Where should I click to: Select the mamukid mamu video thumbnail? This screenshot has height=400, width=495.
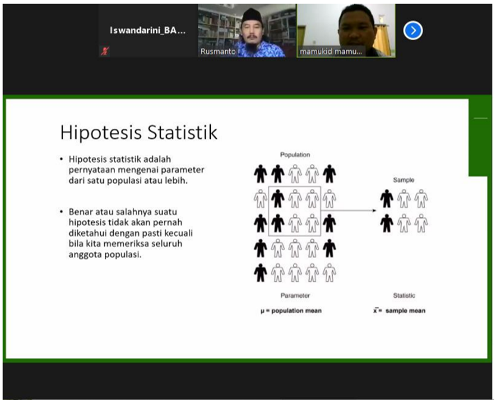pyautogui.click(x=346, y=31)
